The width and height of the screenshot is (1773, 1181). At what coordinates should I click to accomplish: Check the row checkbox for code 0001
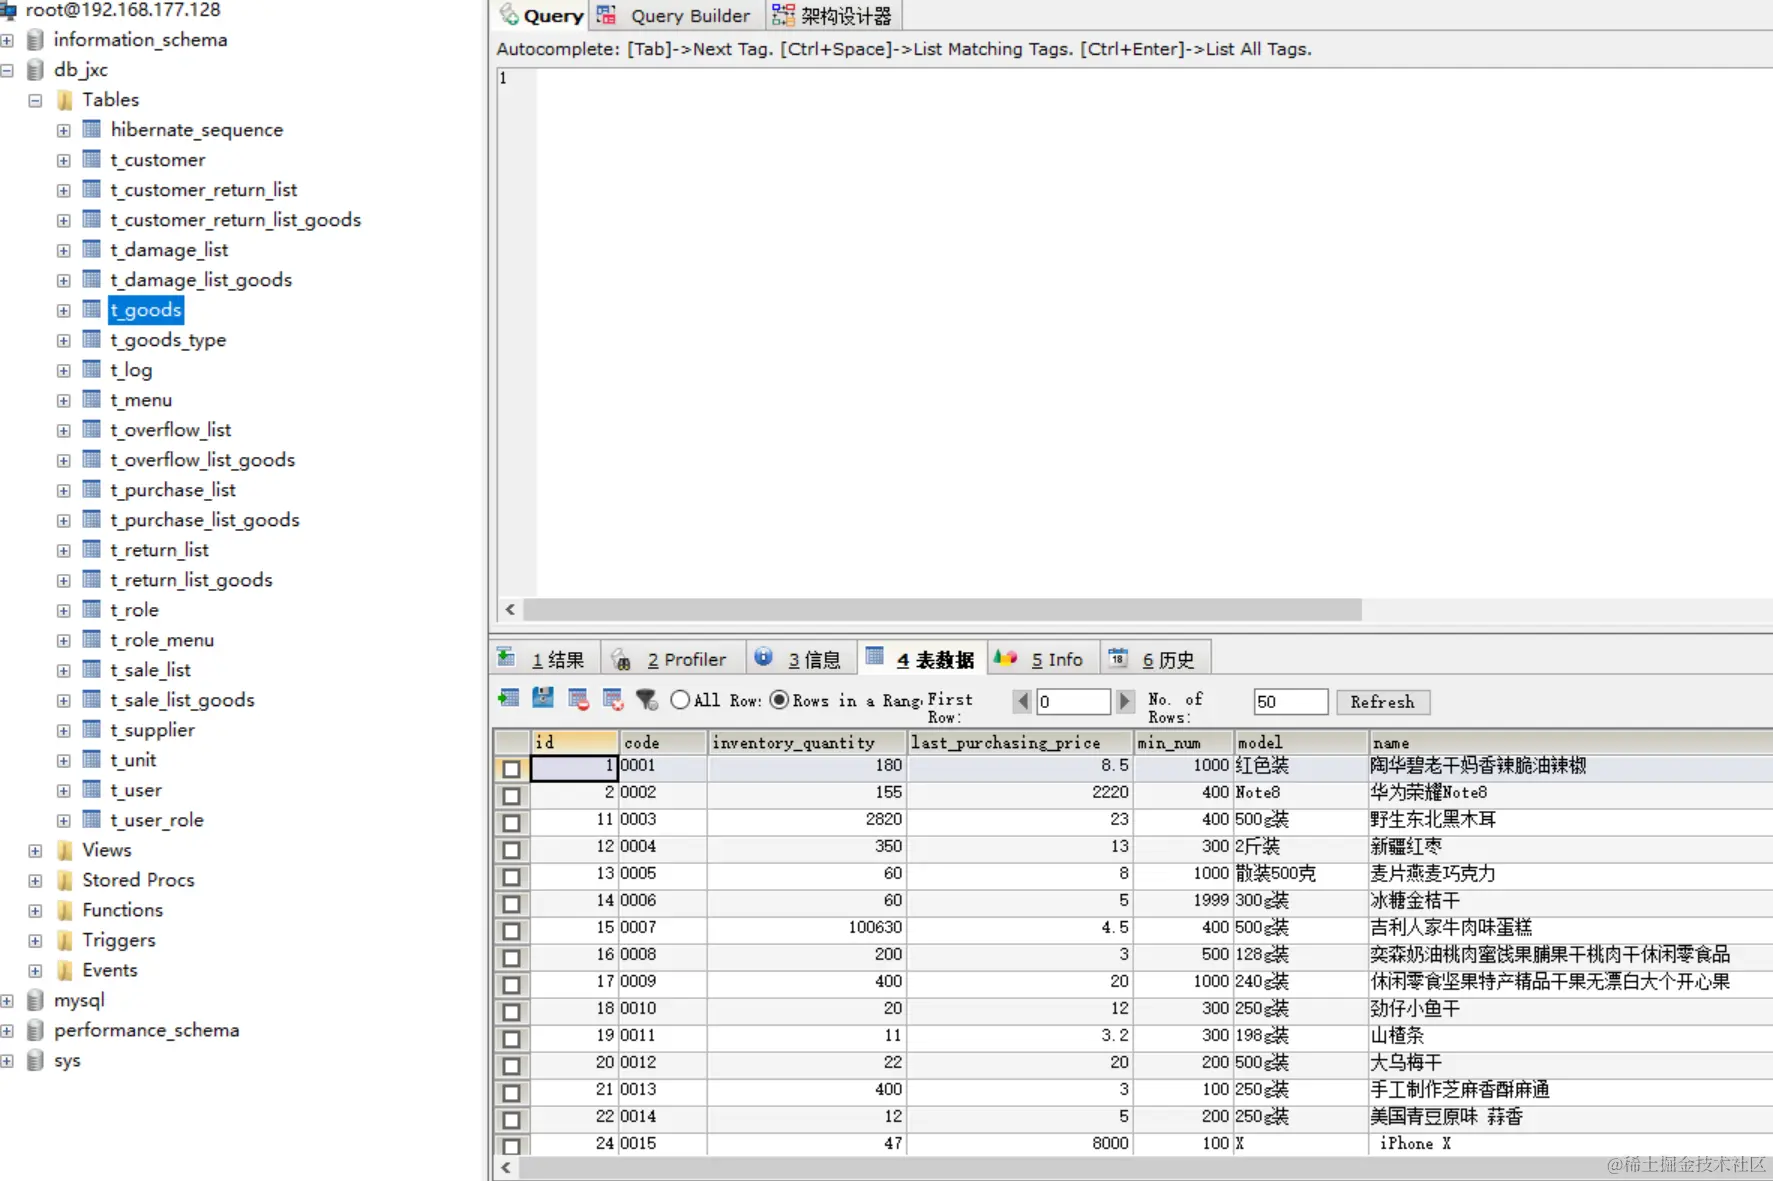tap(511, 768)
